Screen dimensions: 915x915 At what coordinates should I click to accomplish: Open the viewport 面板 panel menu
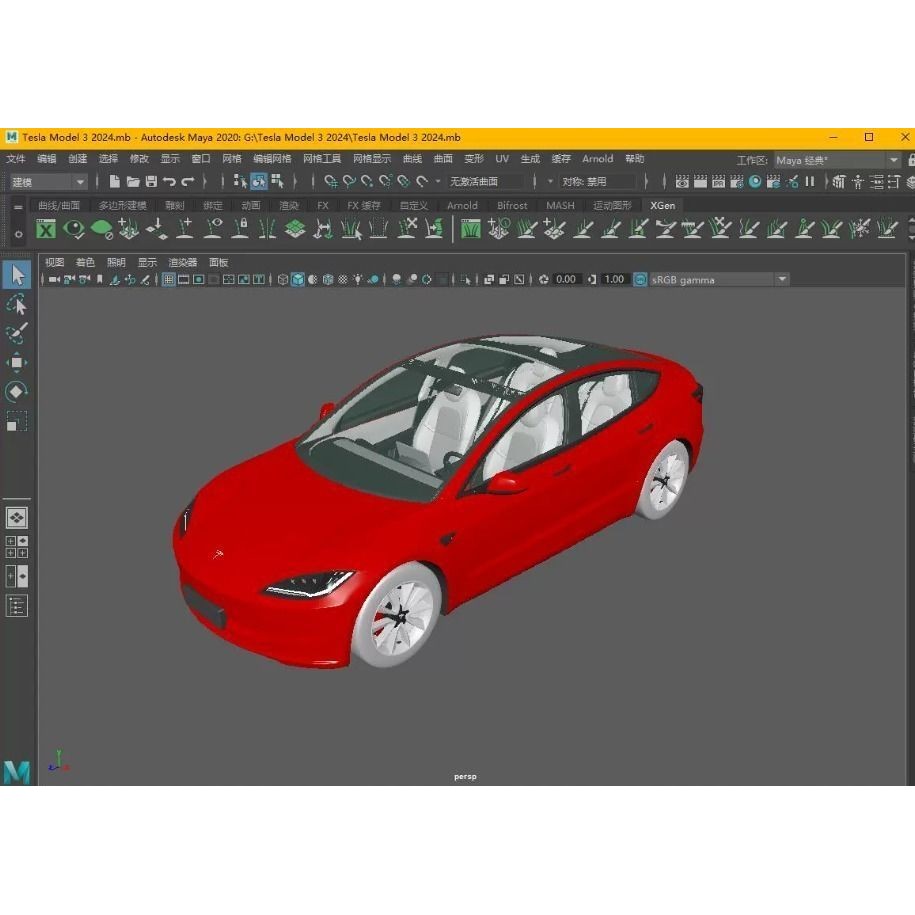point(218,262)
